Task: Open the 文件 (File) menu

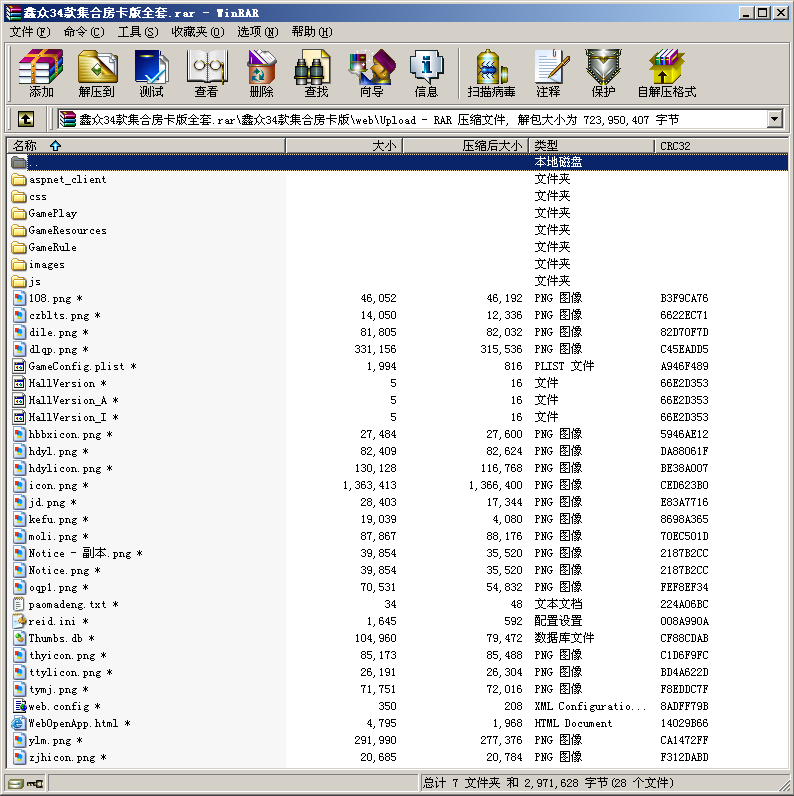Action: click(30, 31)
